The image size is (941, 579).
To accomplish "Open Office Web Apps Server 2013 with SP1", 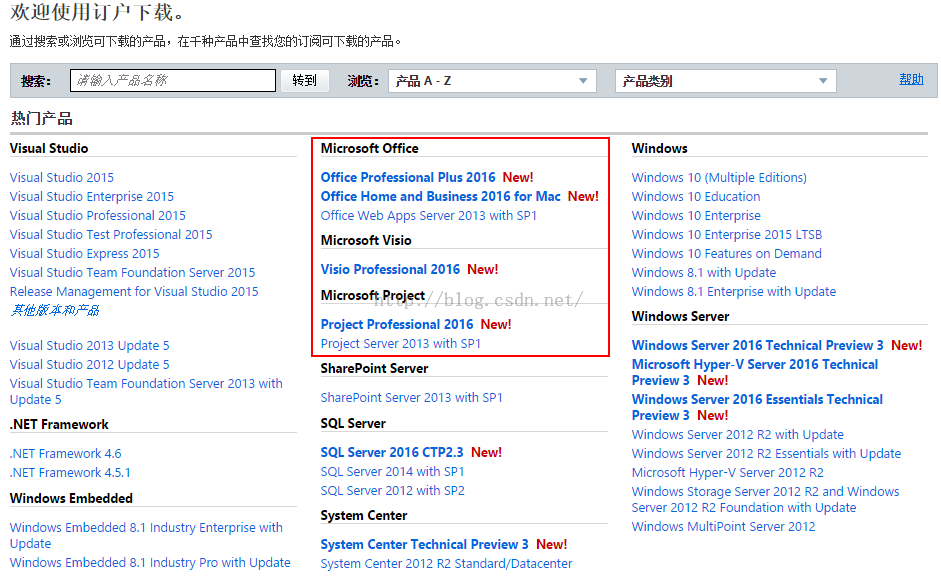I will (428, 215).
